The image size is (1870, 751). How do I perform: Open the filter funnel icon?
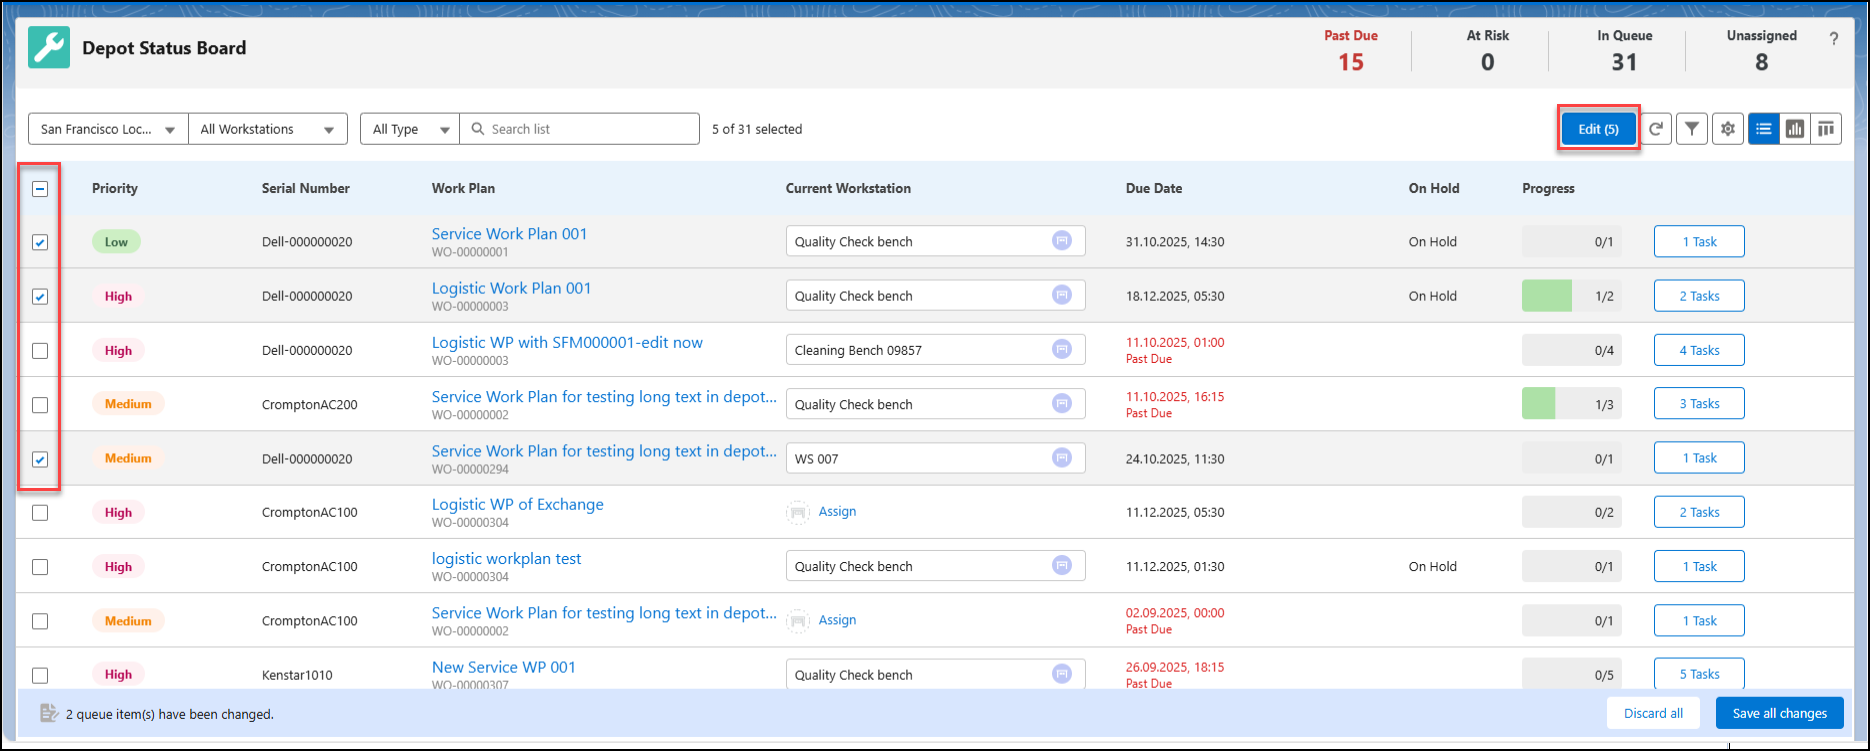click(x=1691, y=129)
